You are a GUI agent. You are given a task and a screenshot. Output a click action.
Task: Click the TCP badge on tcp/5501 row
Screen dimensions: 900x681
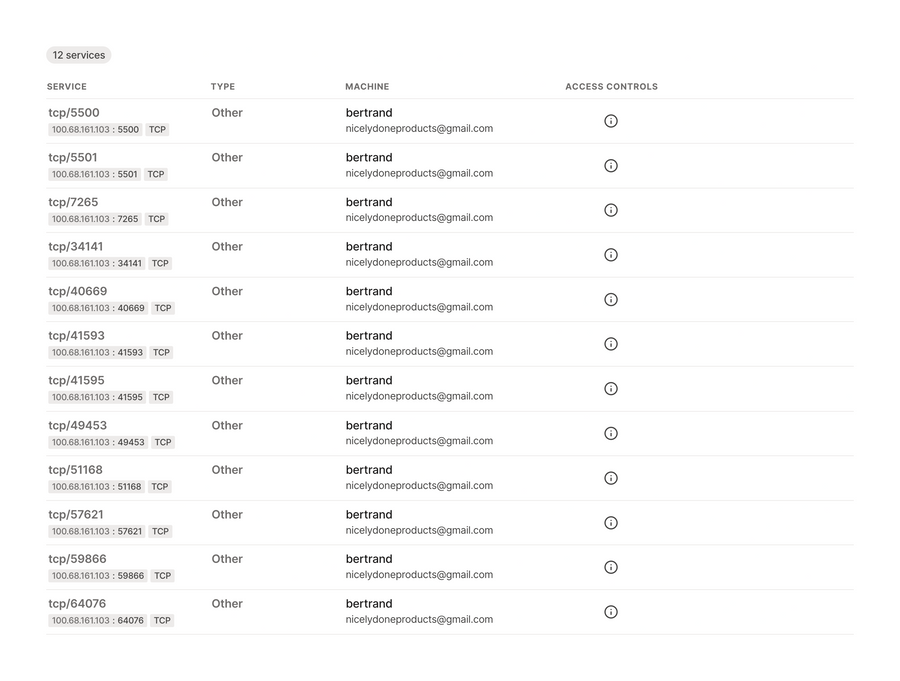pos(155,174)
